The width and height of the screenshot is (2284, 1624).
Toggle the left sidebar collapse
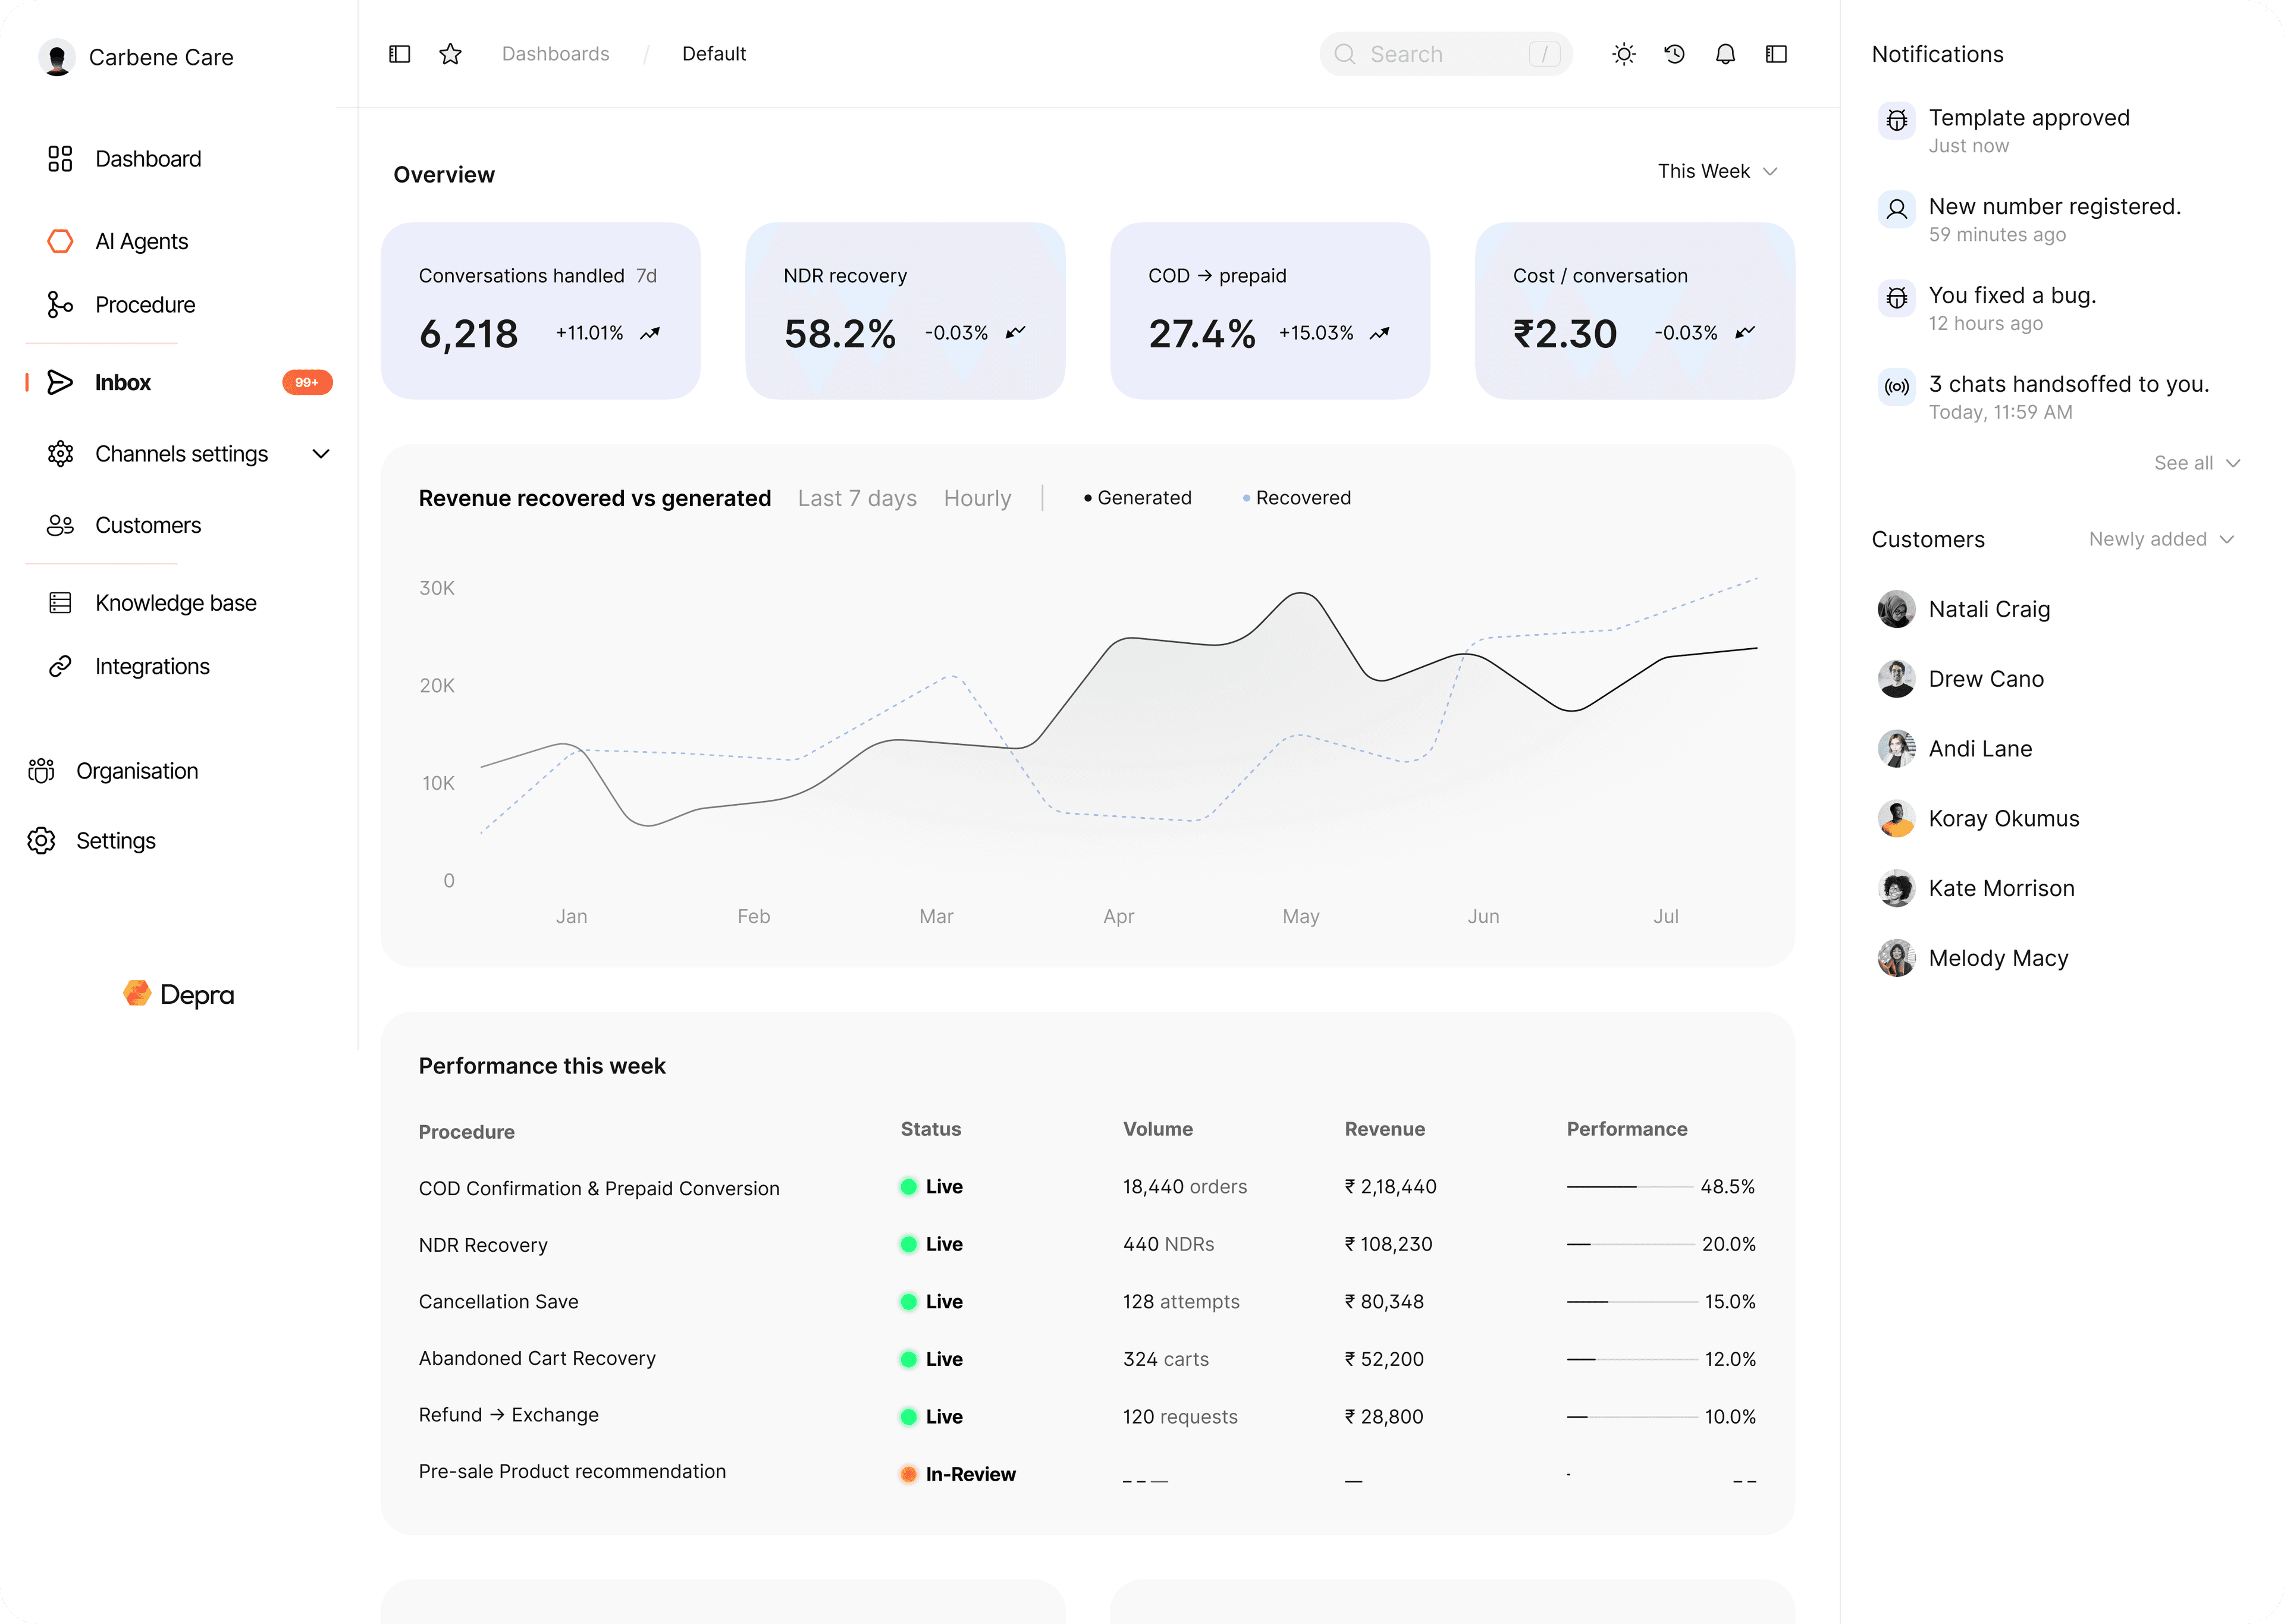(x=399, y=54)
